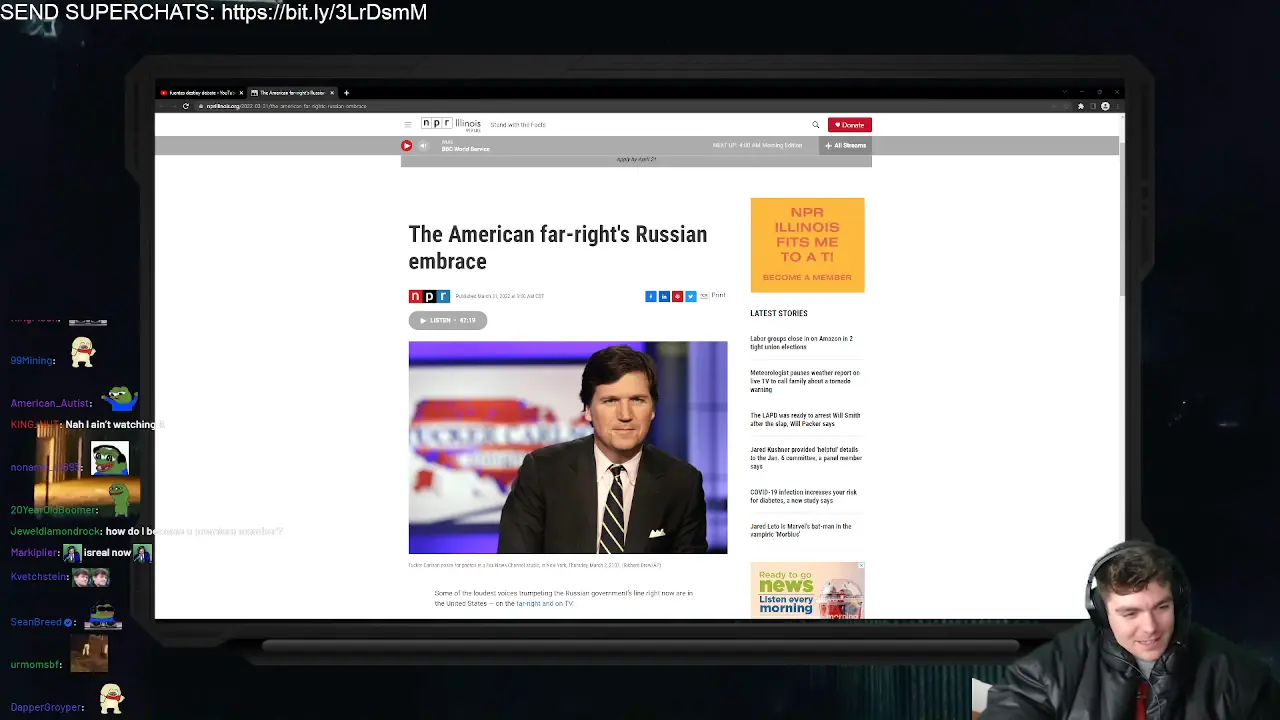Open the Labor groups Amazon story
The height and width of the screenshot is (720, 1280).
point(801,343)
